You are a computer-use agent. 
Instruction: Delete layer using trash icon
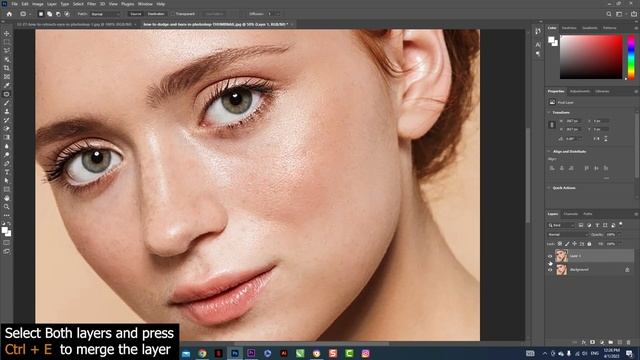tap(629, 342)
